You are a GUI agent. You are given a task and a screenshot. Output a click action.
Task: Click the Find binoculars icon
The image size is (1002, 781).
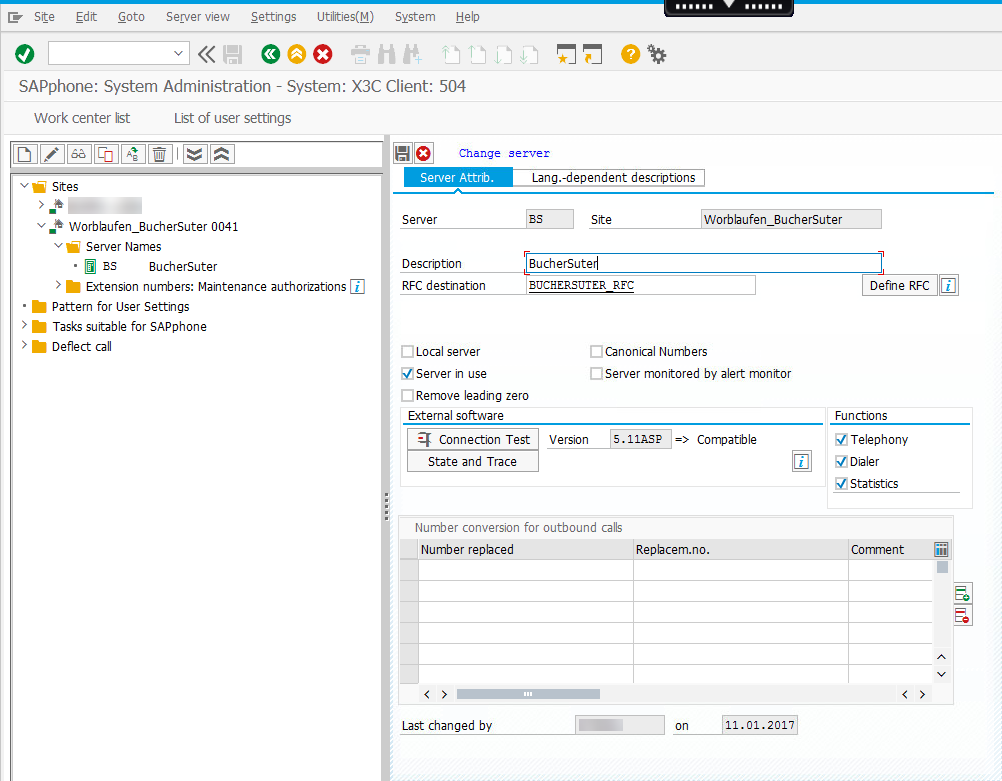coord(387,54)
